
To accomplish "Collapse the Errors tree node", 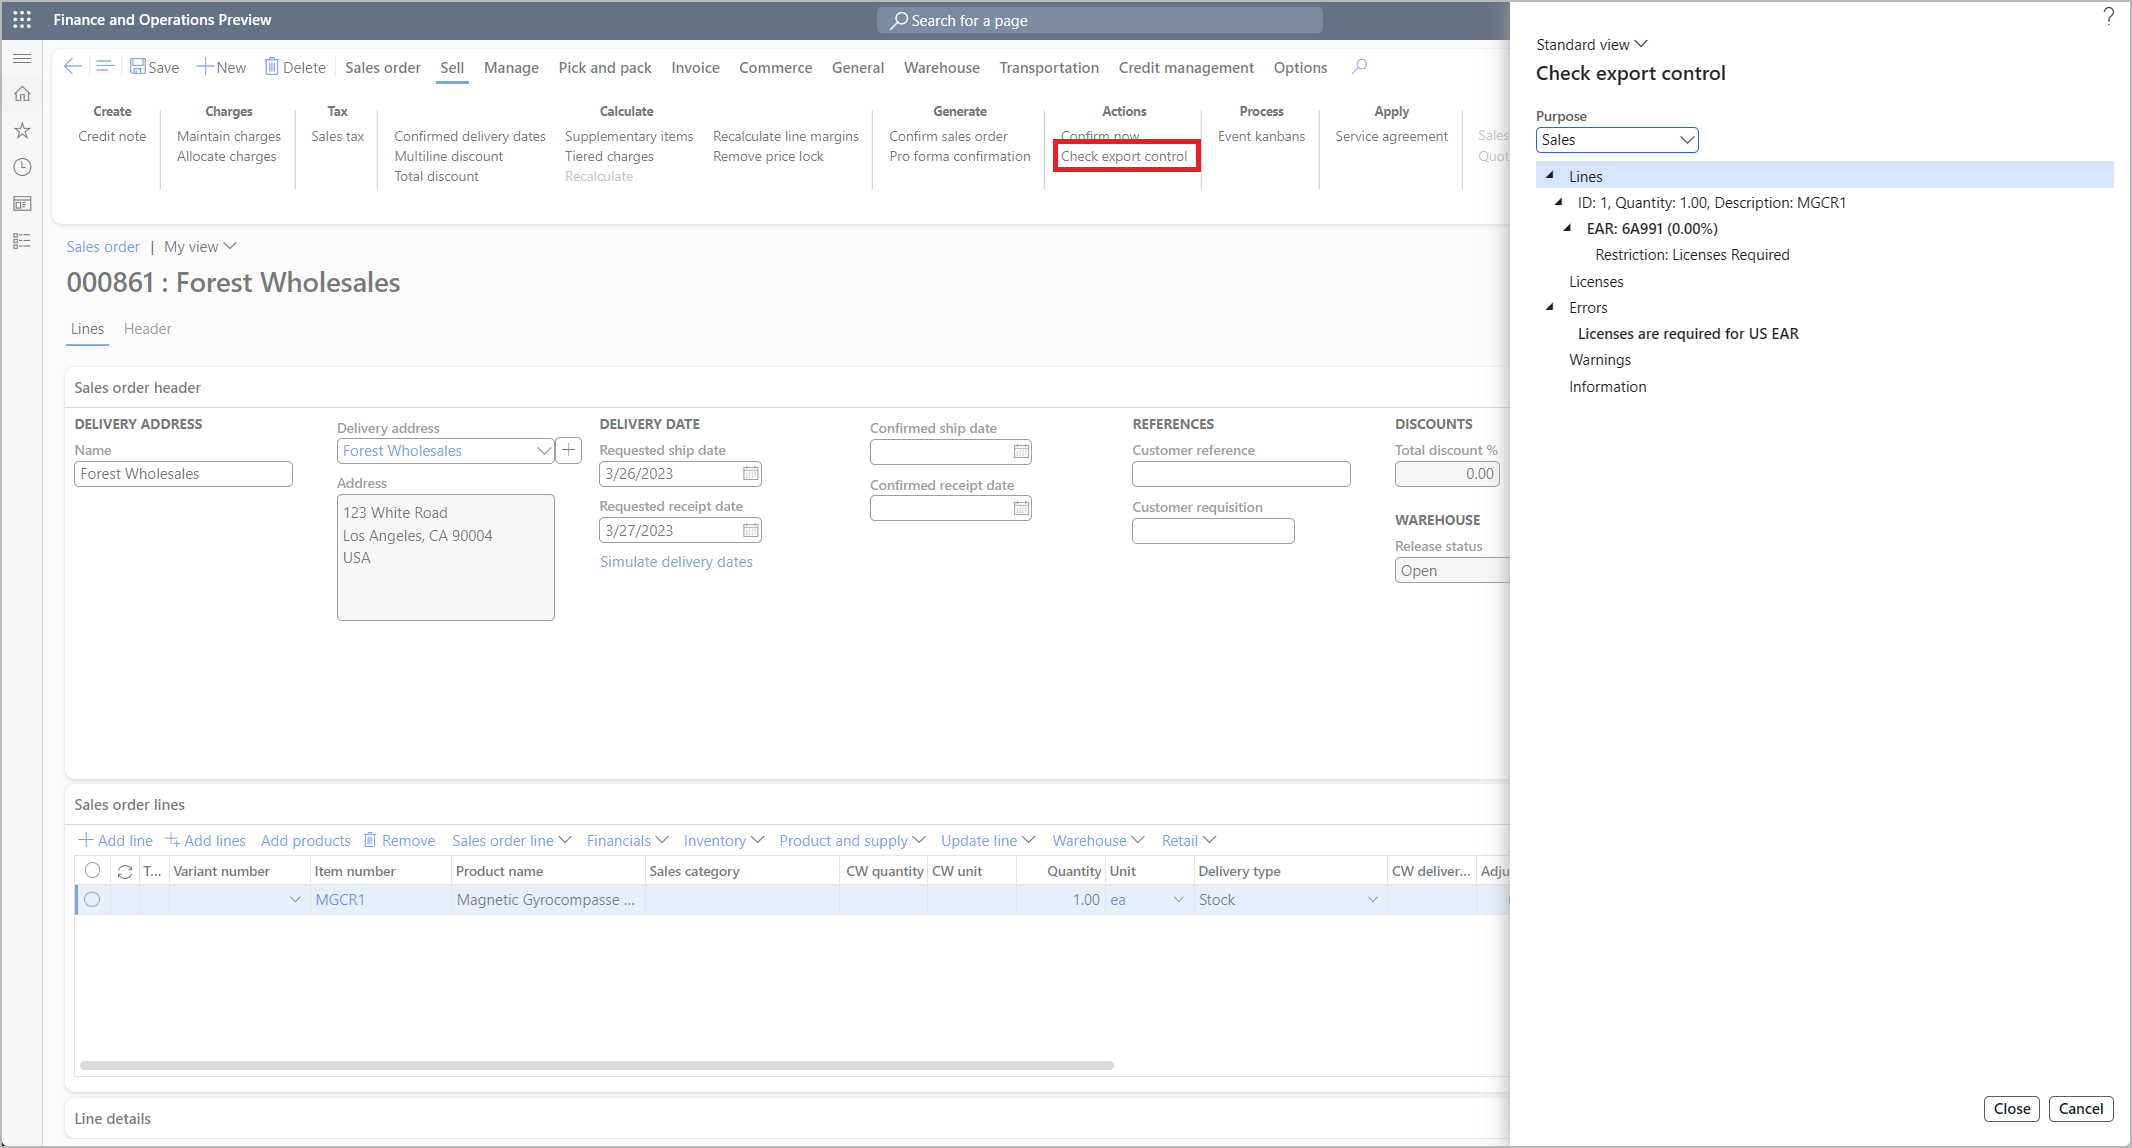I will pos(1551,307).
